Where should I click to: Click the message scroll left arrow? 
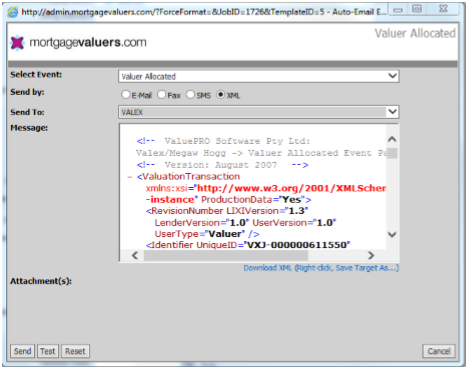[x=135, y=255]
